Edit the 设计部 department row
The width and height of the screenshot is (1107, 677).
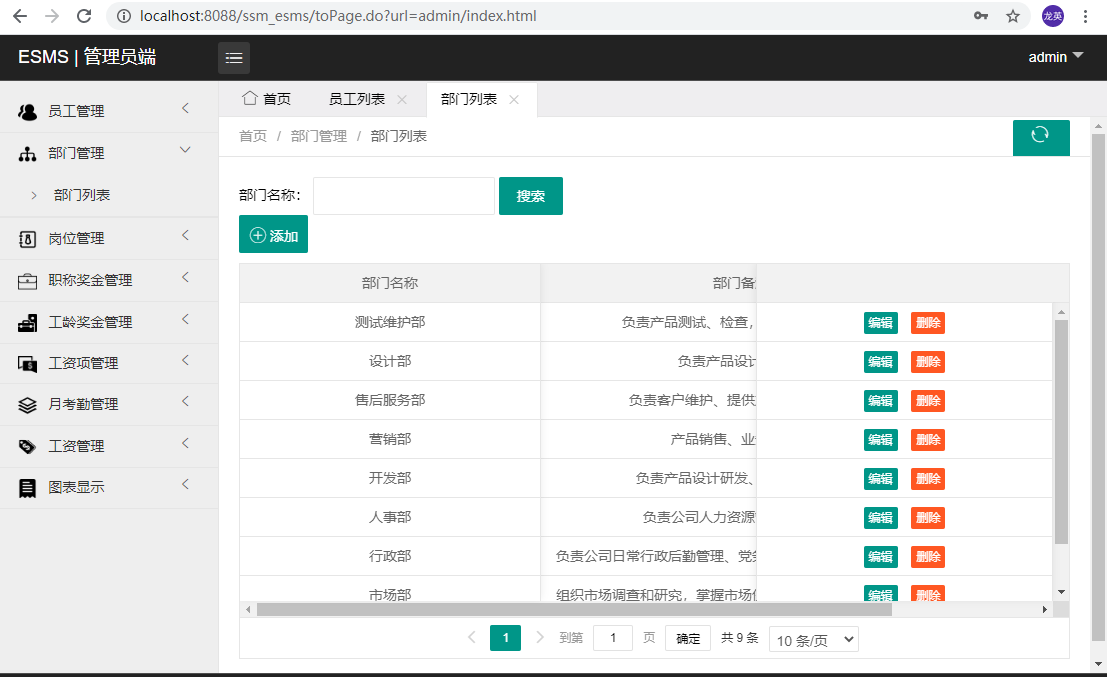(880, 362)
